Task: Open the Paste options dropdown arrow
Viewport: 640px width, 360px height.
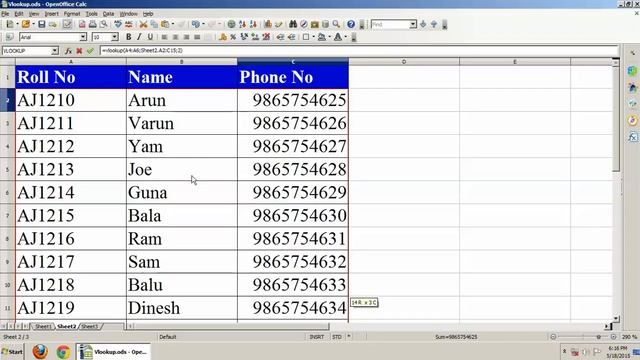Action: [x=173, y=24]
